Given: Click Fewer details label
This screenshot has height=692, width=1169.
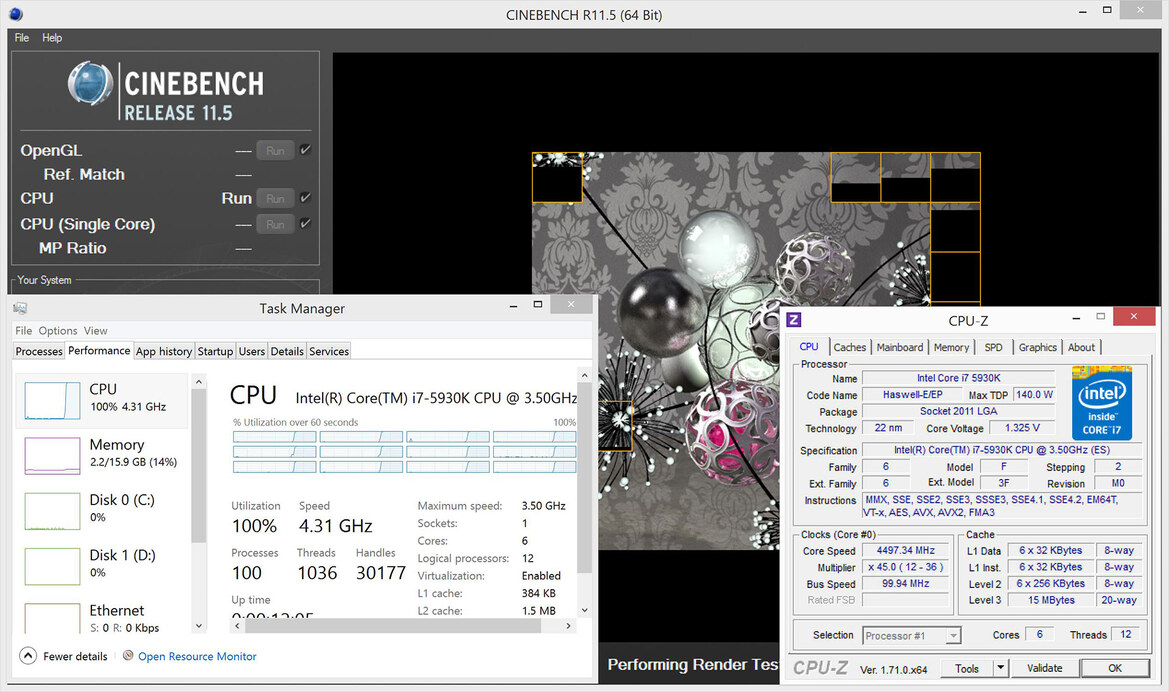Looking at the screenshot, I should pyautogui.click(x=75, y=656).
